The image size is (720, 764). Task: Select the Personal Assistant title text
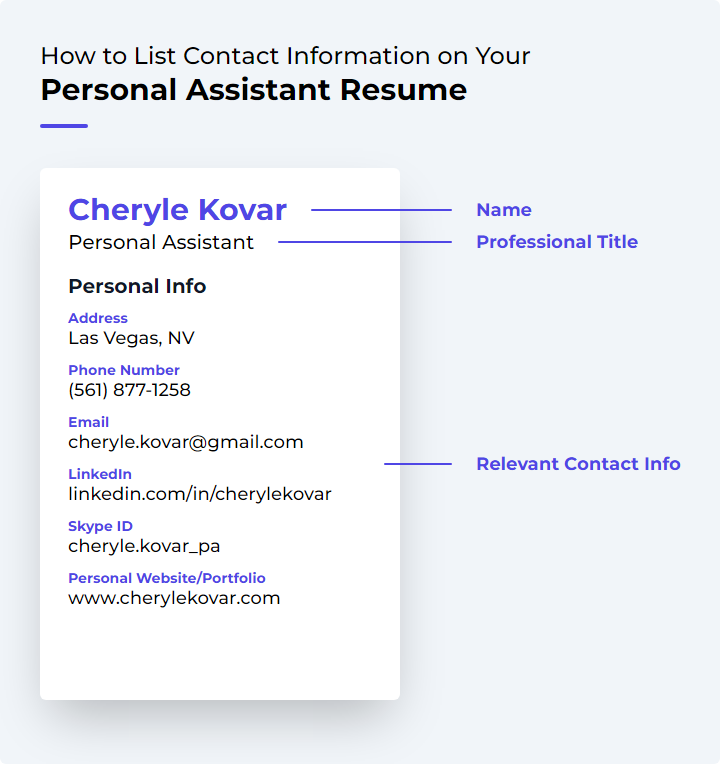click(x=161, y=242)
